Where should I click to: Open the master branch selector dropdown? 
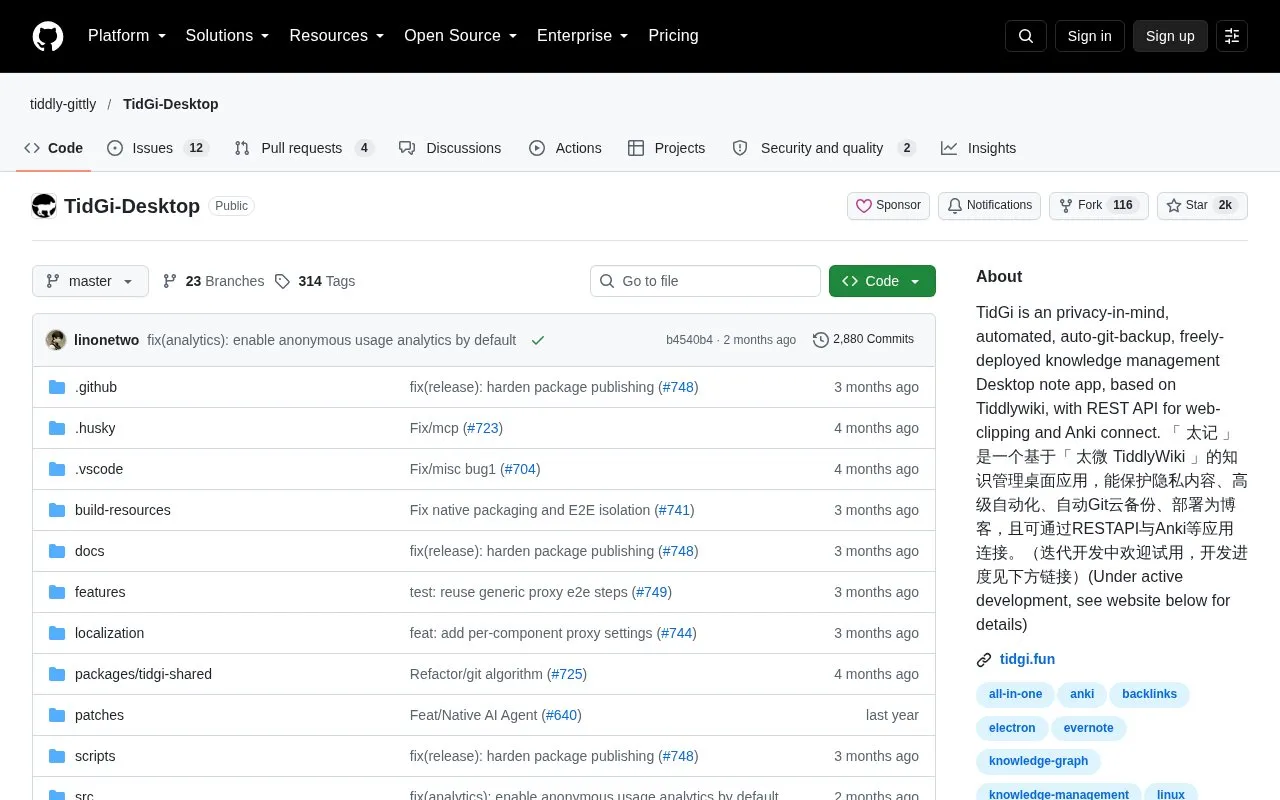(90, 281)
